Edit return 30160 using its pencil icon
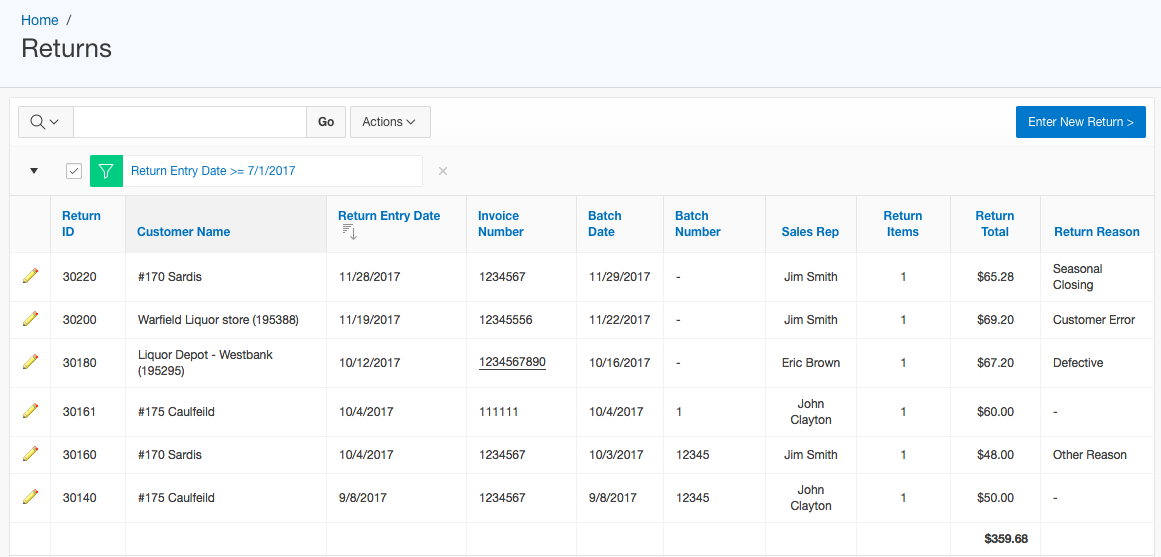 30,454
